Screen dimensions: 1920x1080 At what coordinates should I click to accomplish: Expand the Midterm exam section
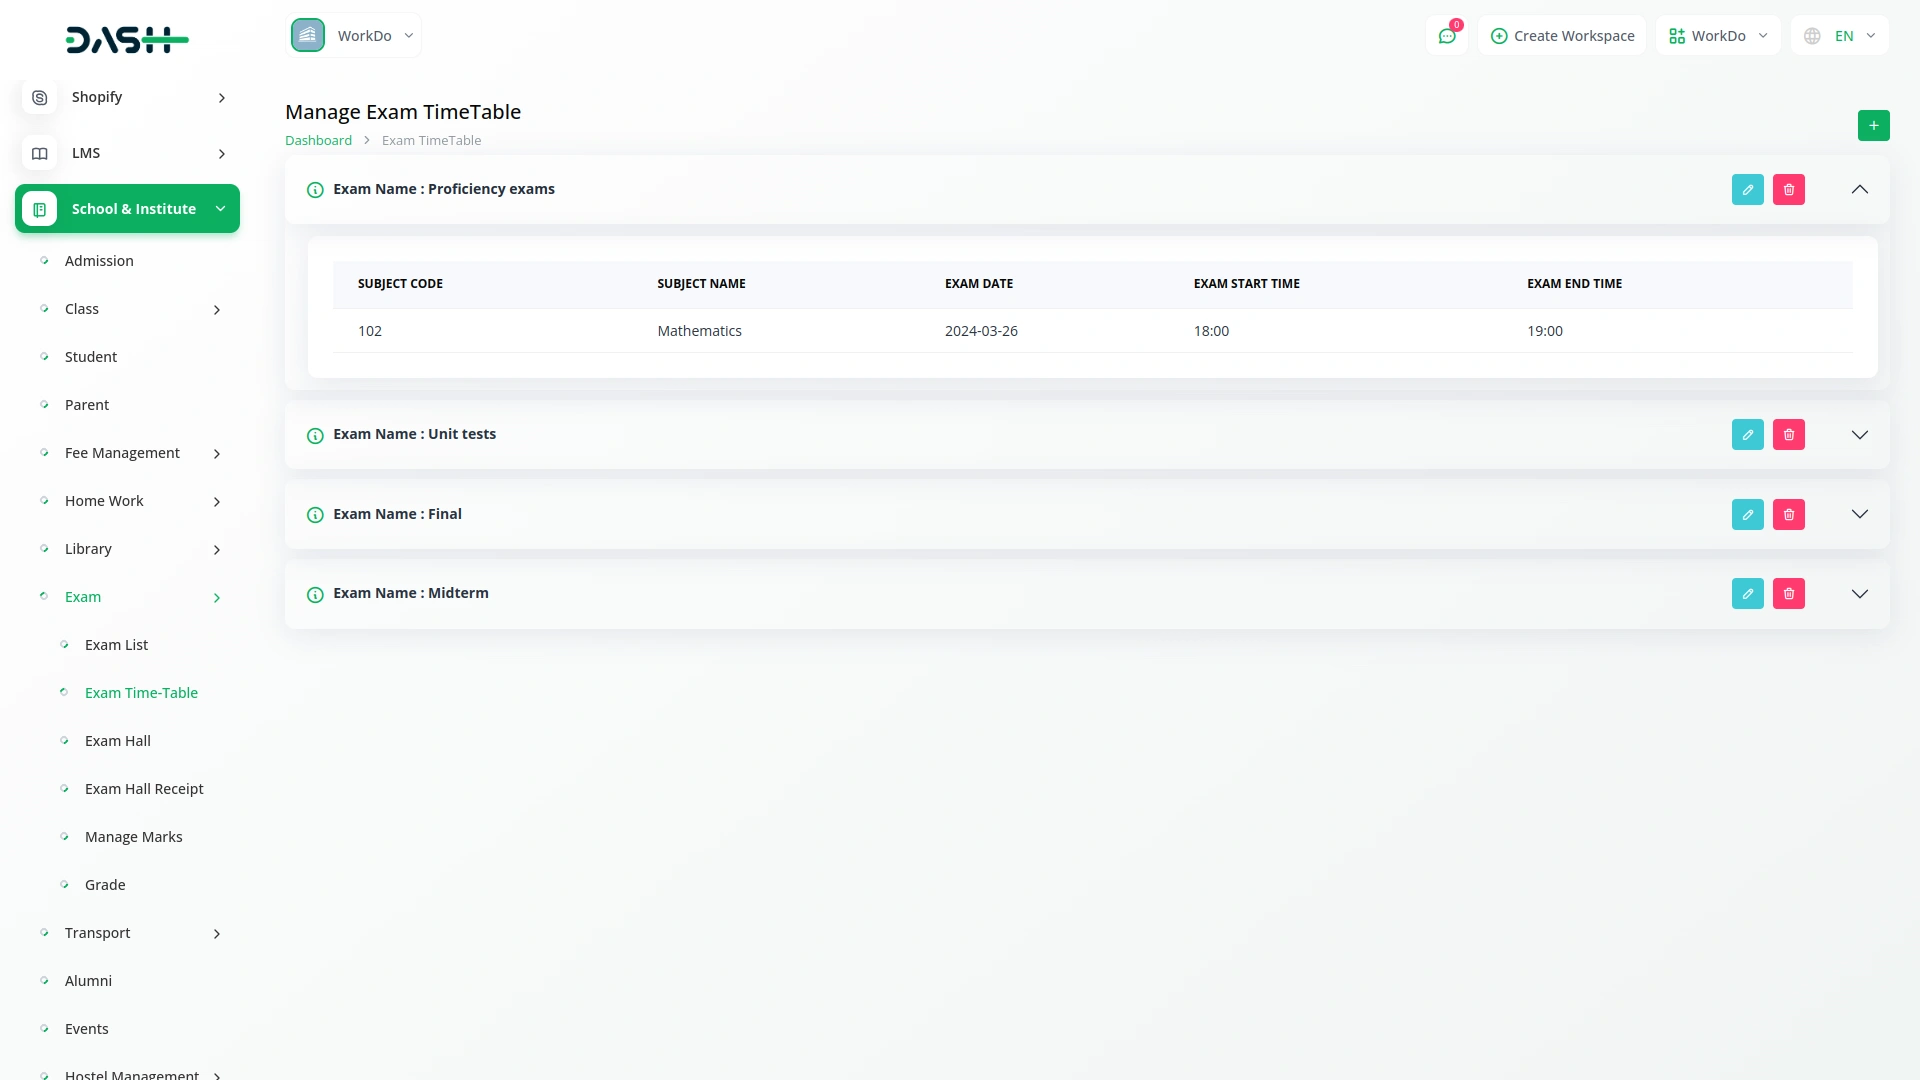(x=1859, y=594)
